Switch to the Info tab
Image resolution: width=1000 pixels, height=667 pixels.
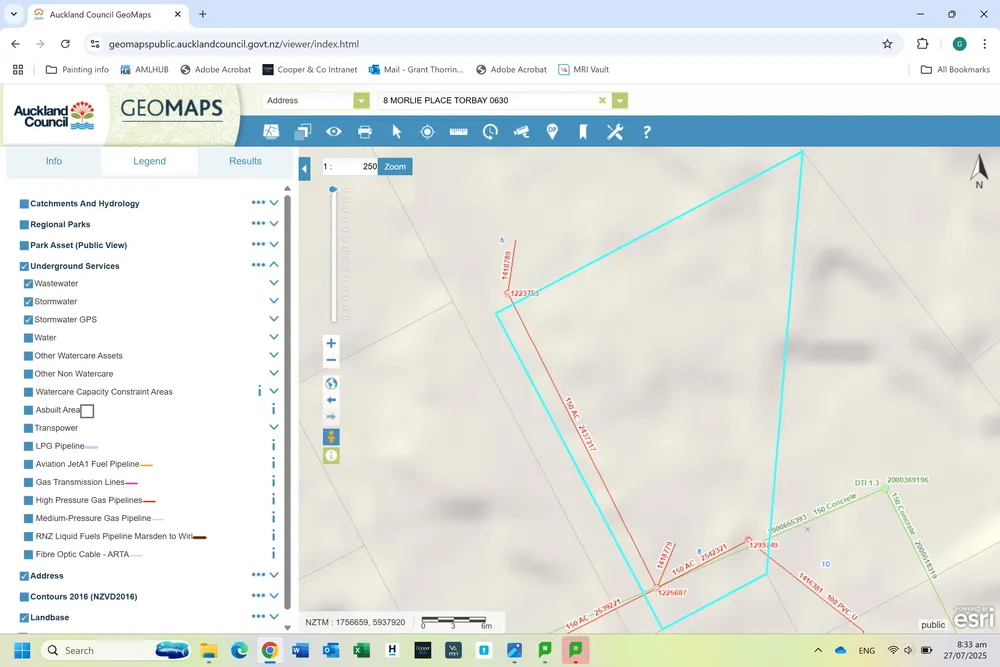(x=54, y=161)
